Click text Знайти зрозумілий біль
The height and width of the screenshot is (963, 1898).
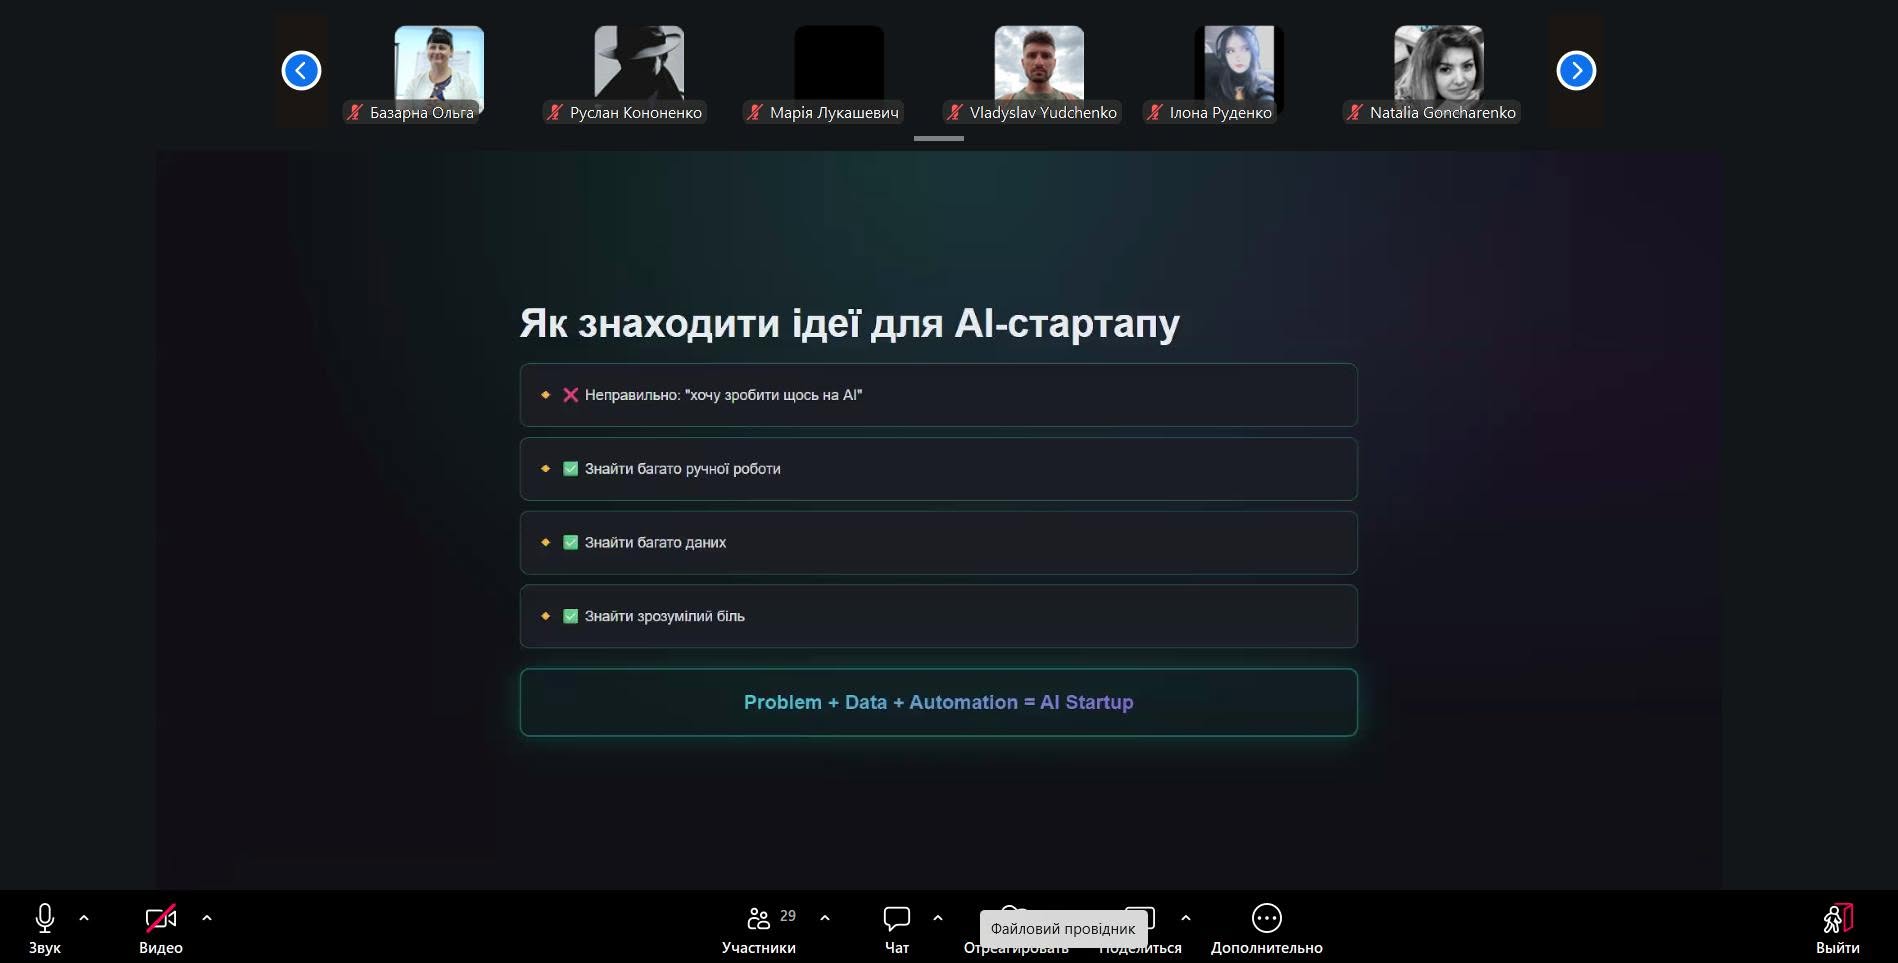click(665, 616)
